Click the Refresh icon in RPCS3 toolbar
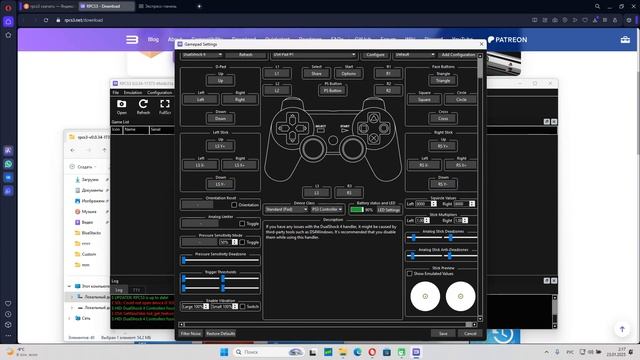 (x=143, y=107)
